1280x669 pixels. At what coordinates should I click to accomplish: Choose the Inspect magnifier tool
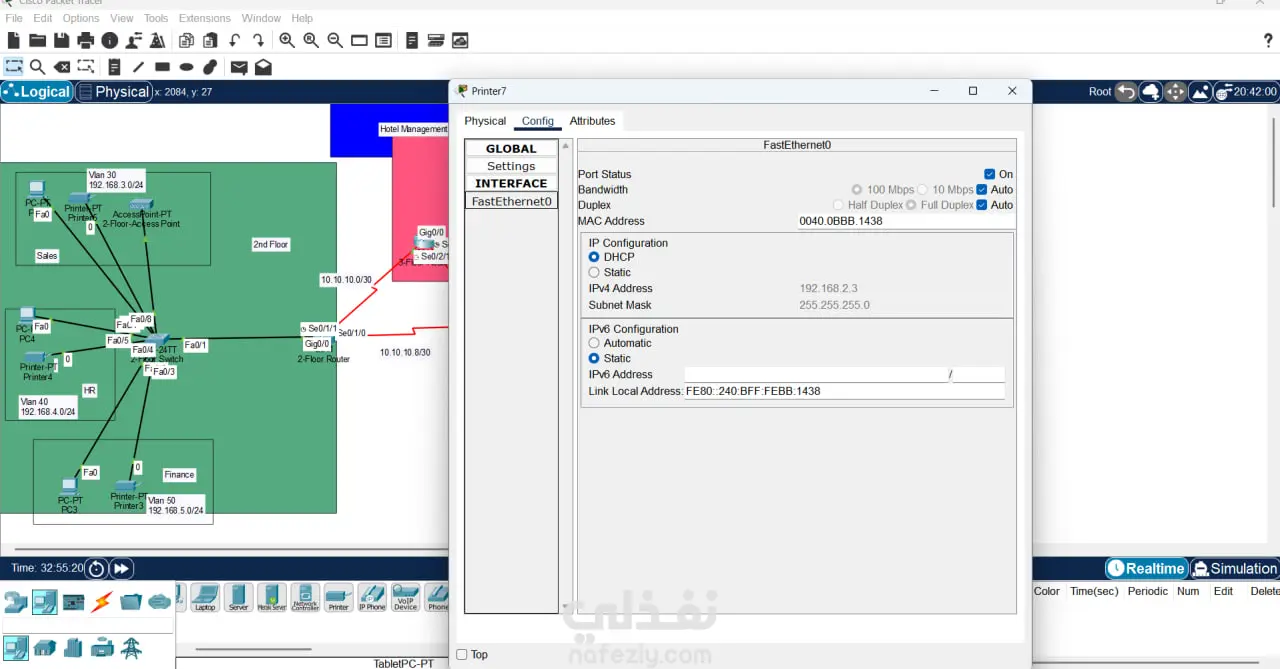pyautogui.click(x=37, y=67)
